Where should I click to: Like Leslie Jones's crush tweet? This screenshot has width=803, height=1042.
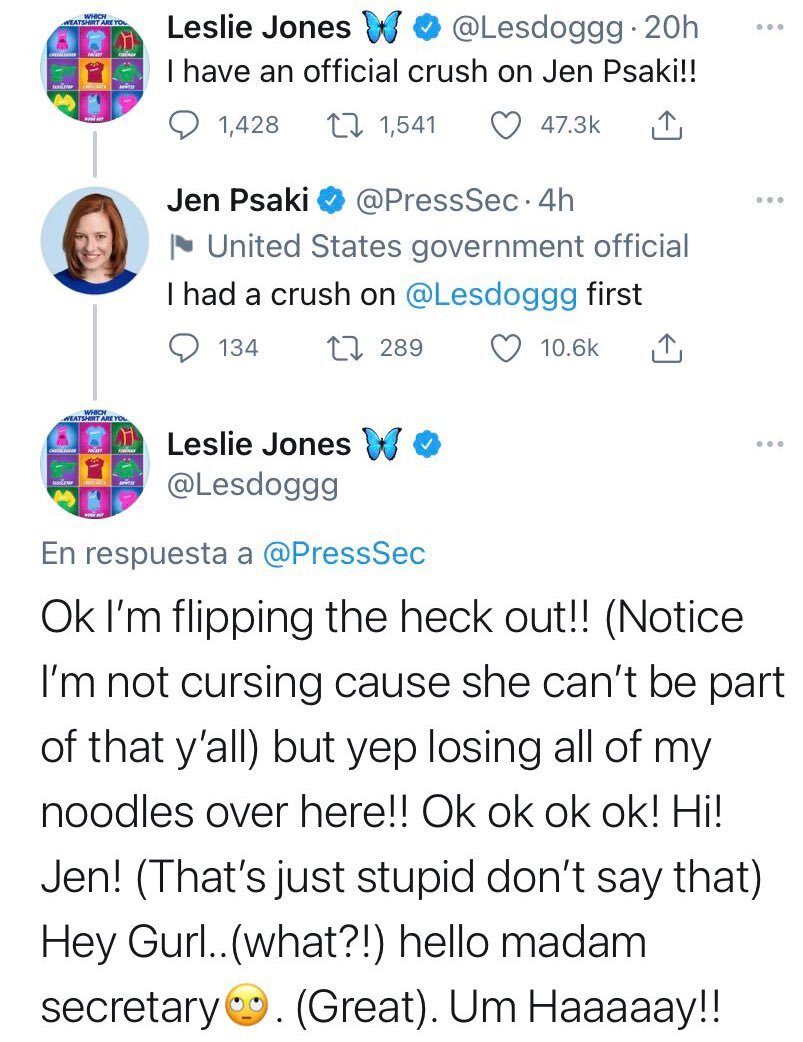[x=508, y=125]
